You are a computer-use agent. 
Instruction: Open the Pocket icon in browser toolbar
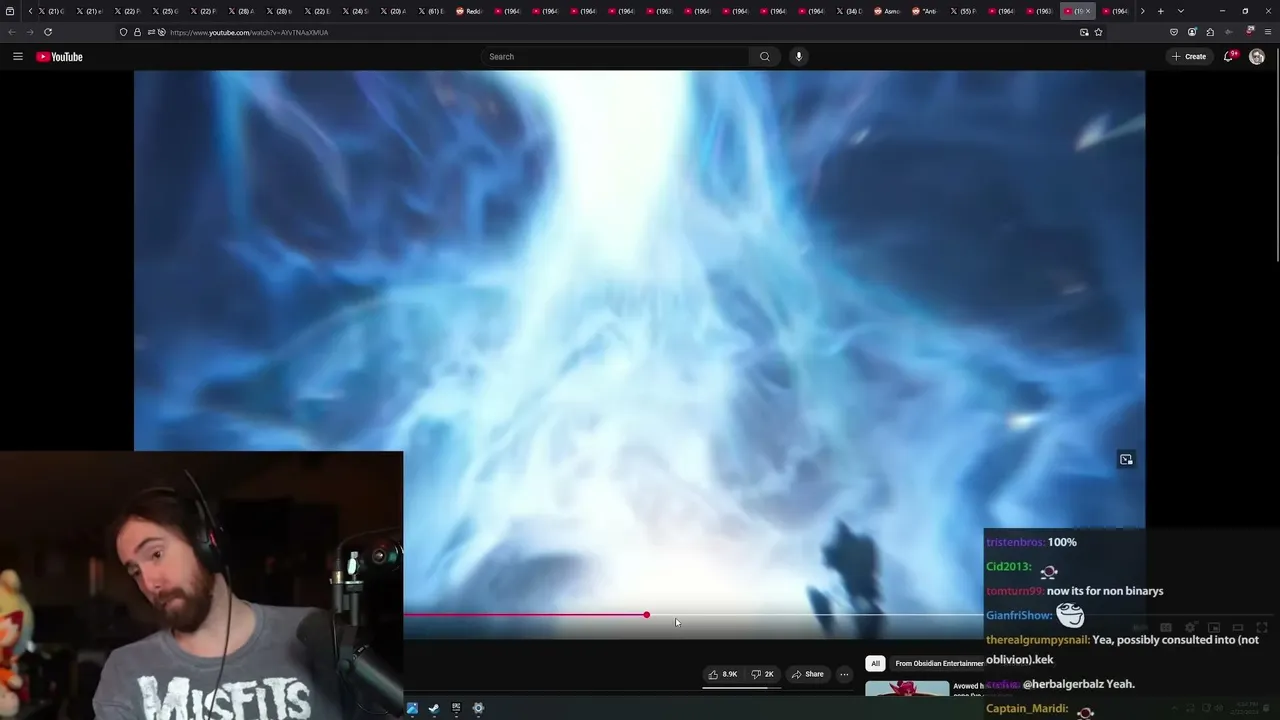[x=1174, y=32]
